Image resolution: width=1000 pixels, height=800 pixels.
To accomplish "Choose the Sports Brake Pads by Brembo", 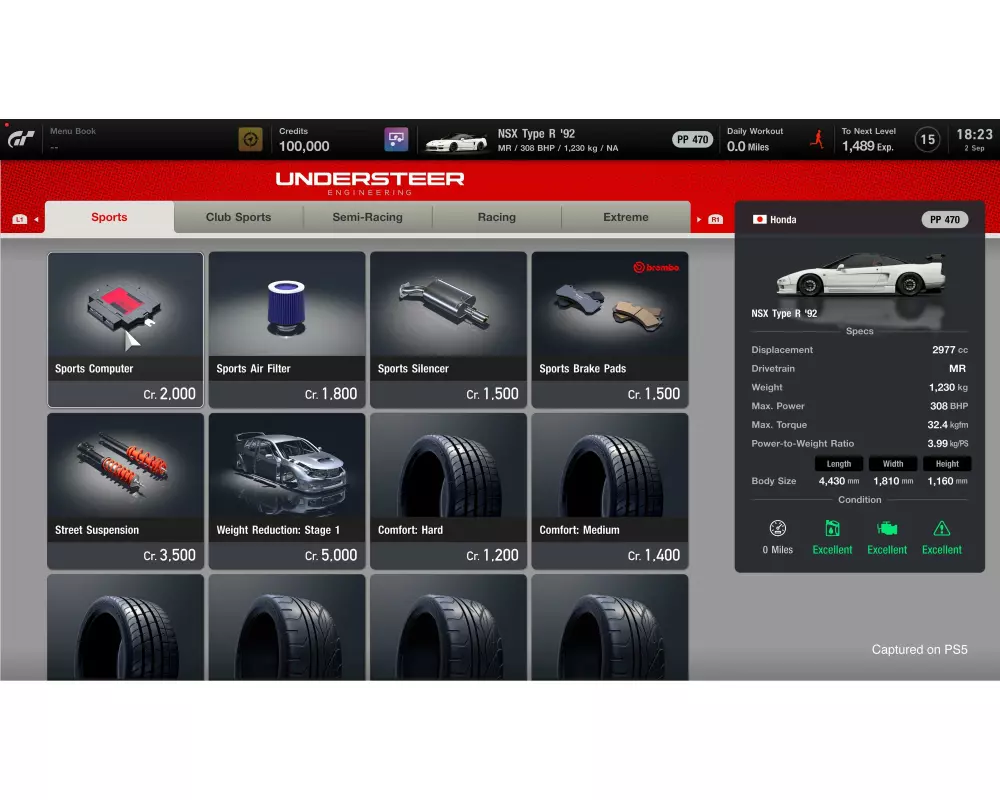I will click(x=609, y=329).
